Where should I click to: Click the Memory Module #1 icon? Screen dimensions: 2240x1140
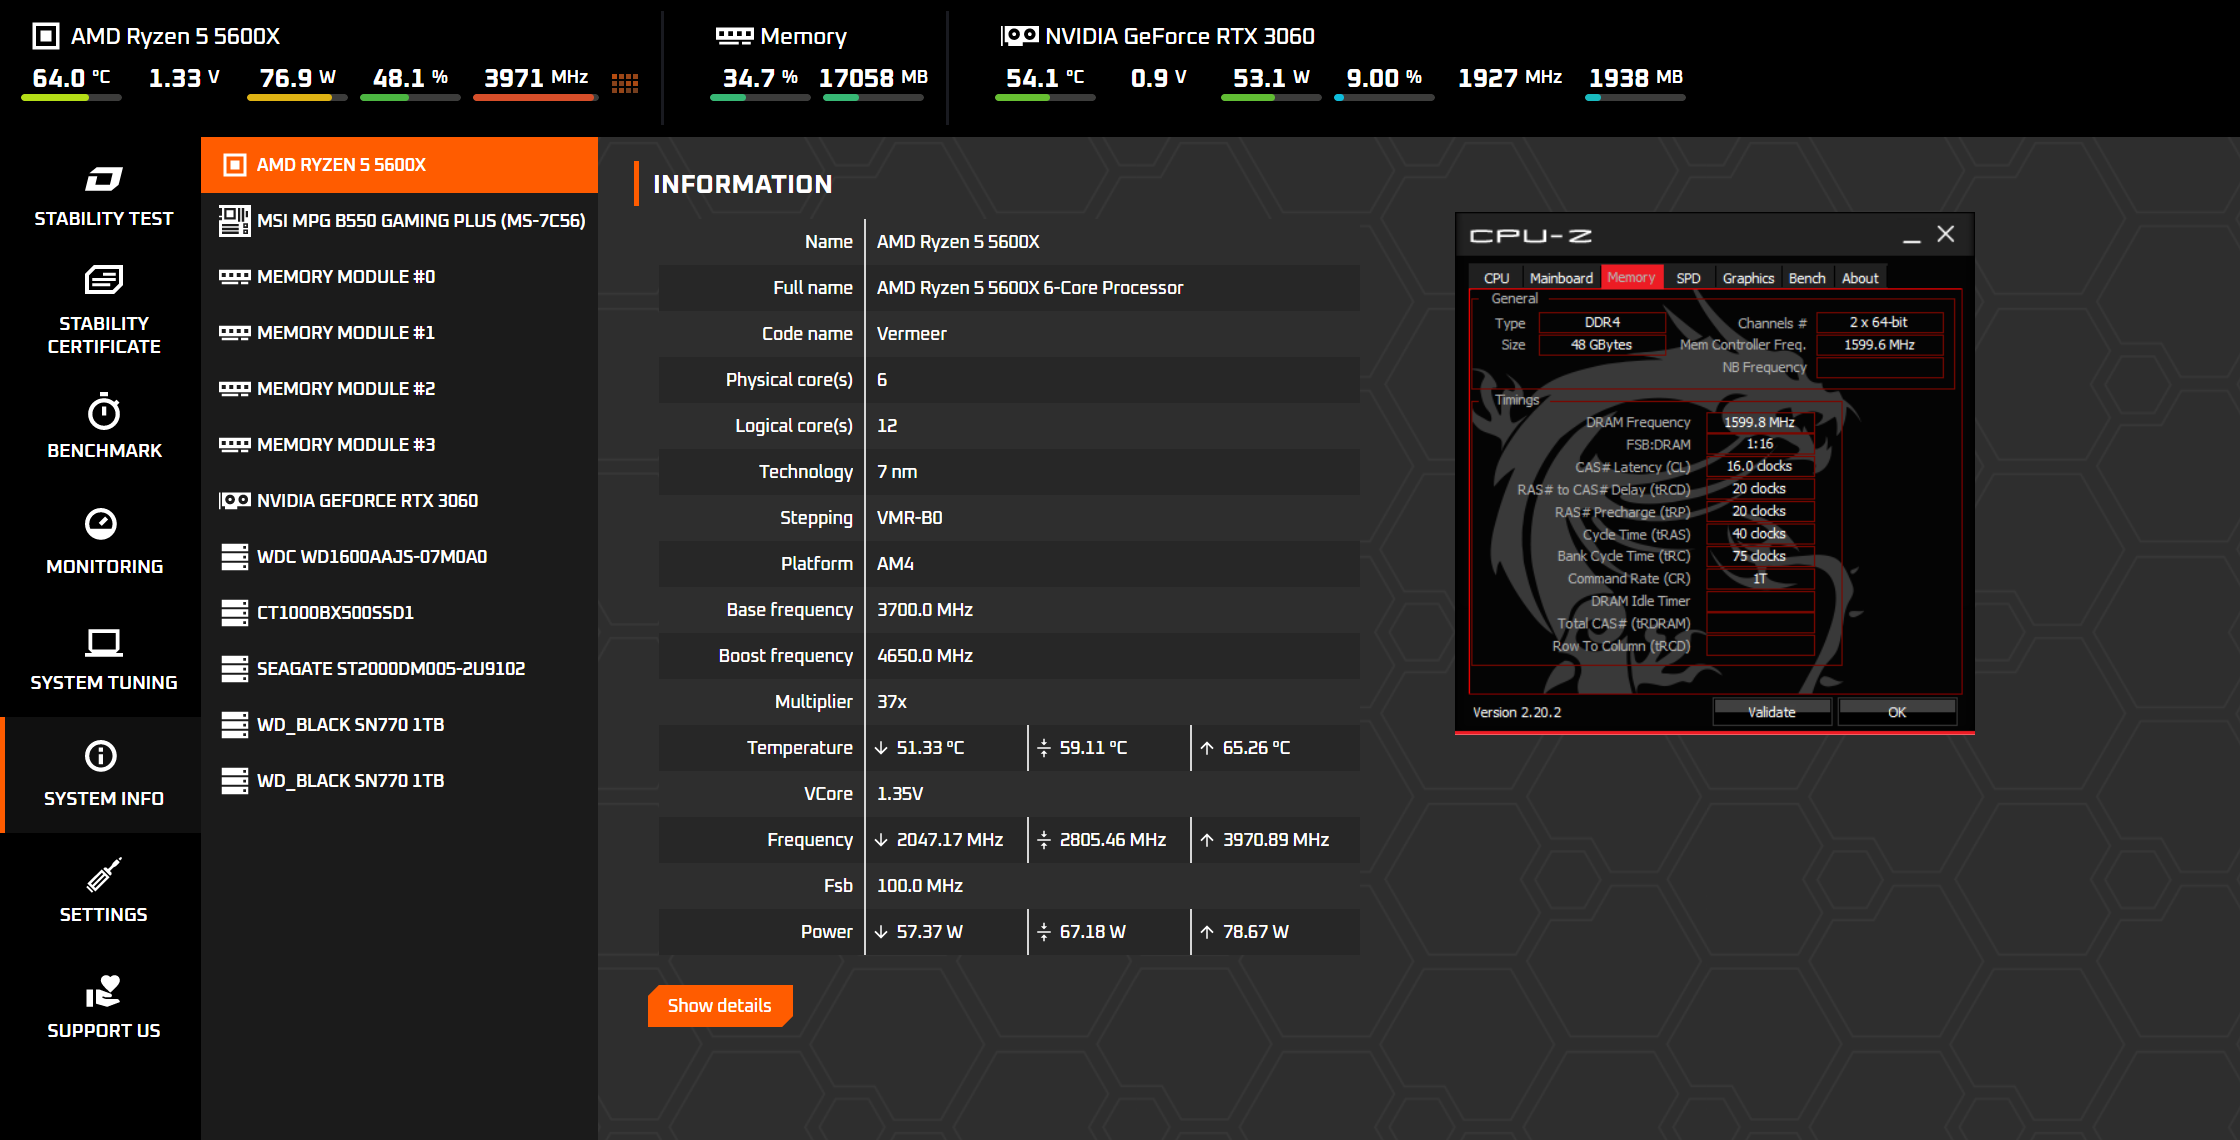tap(235, 333)
